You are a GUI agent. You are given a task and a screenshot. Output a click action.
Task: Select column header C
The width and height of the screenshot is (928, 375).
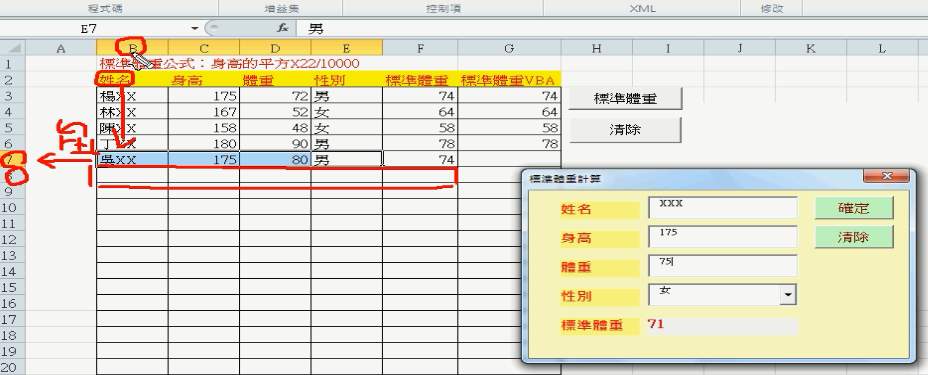(x=204, y=49)
